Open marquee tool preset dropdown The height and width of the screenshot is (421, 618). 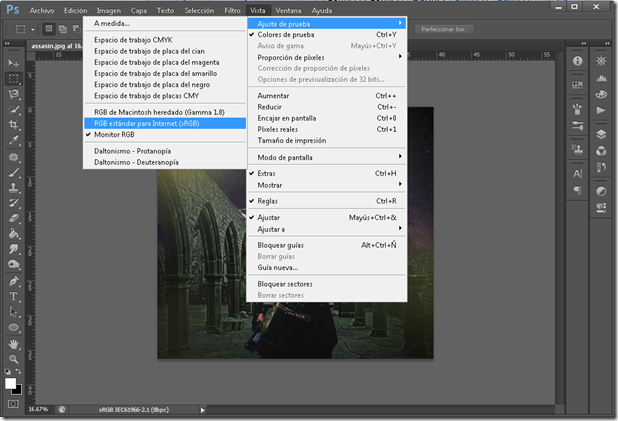click(33, 30)
